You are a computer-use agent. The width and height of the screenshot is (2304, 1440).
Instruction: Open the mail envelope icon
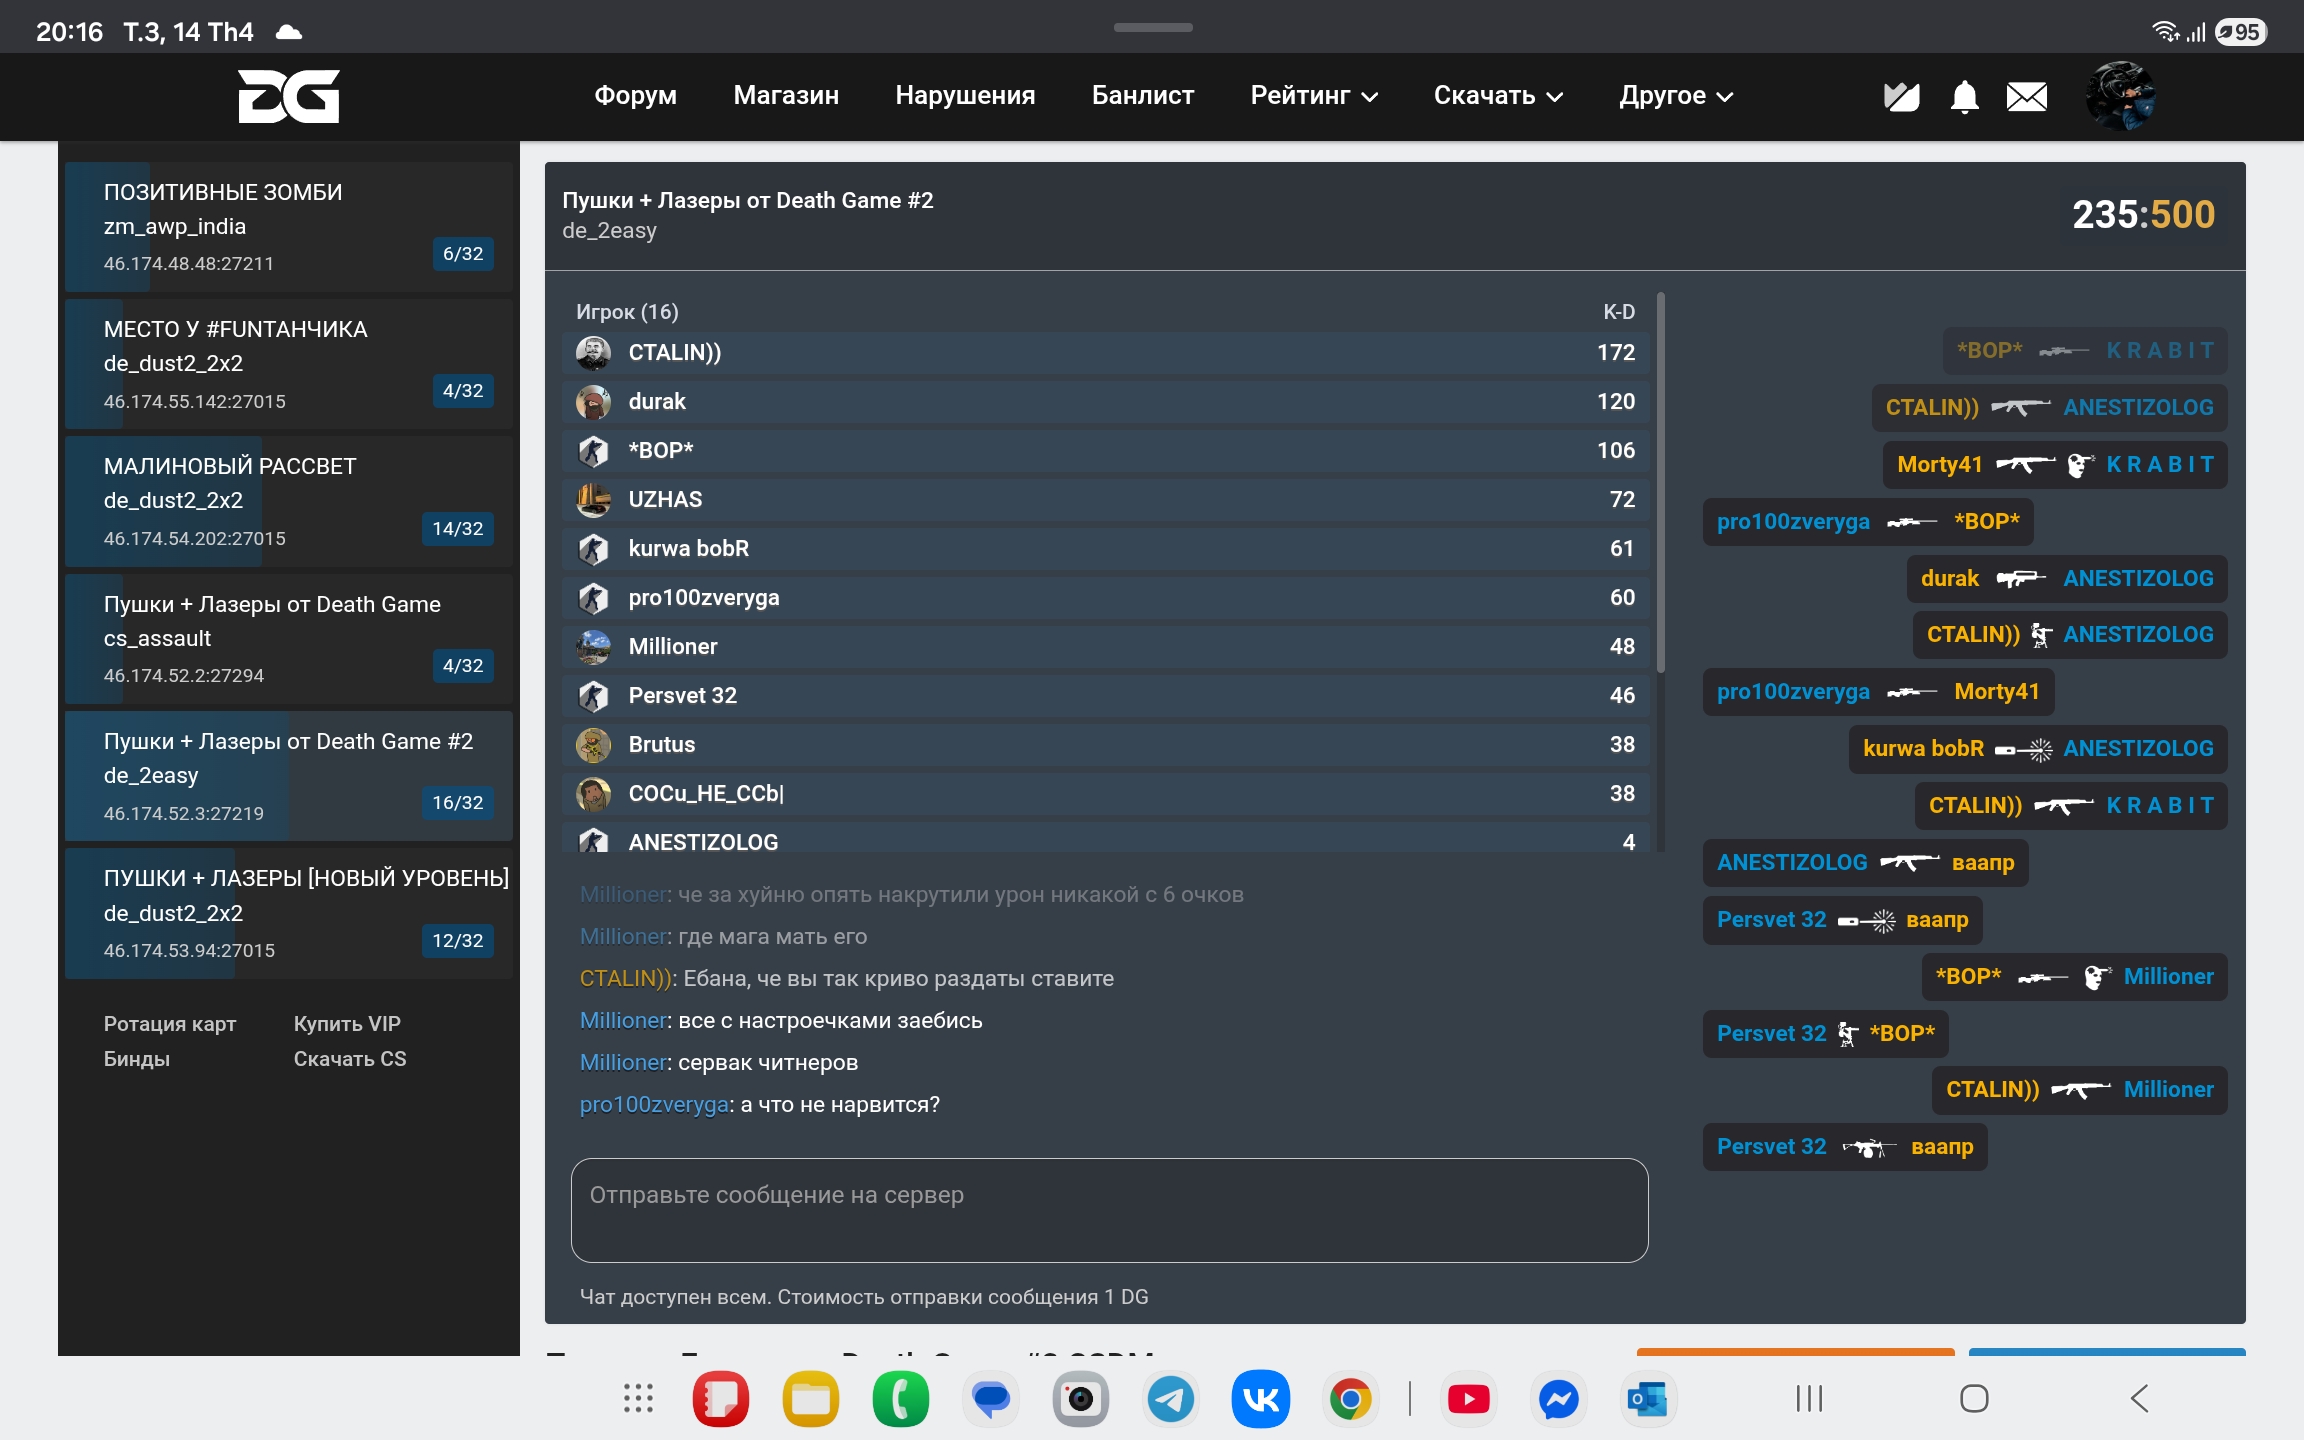(2026, 97)
